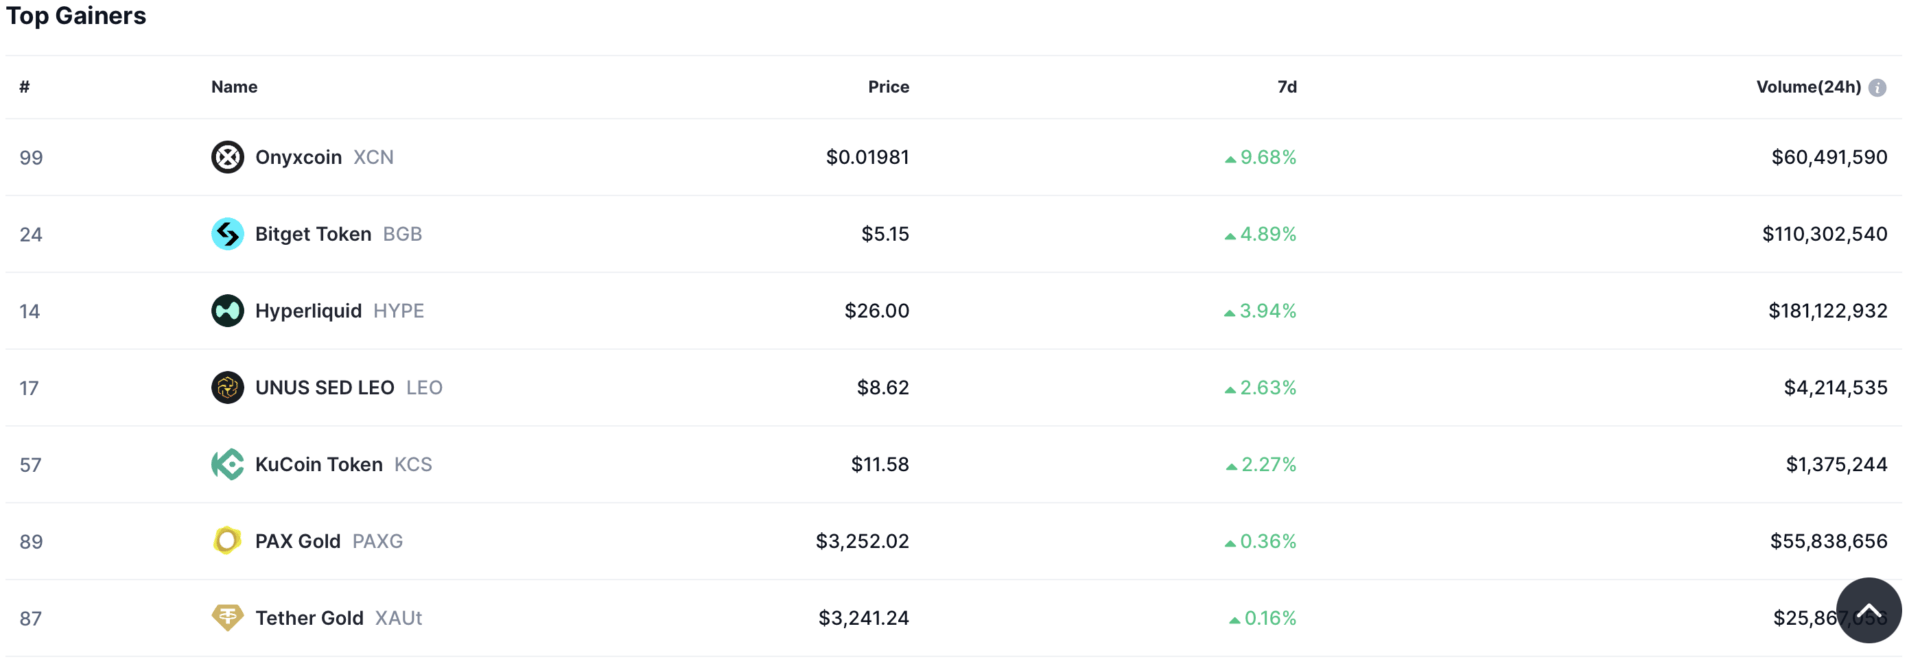This screenshot has height=668, width=1920.
Task: Sort the table by Price column
Action: click(888, 87)
